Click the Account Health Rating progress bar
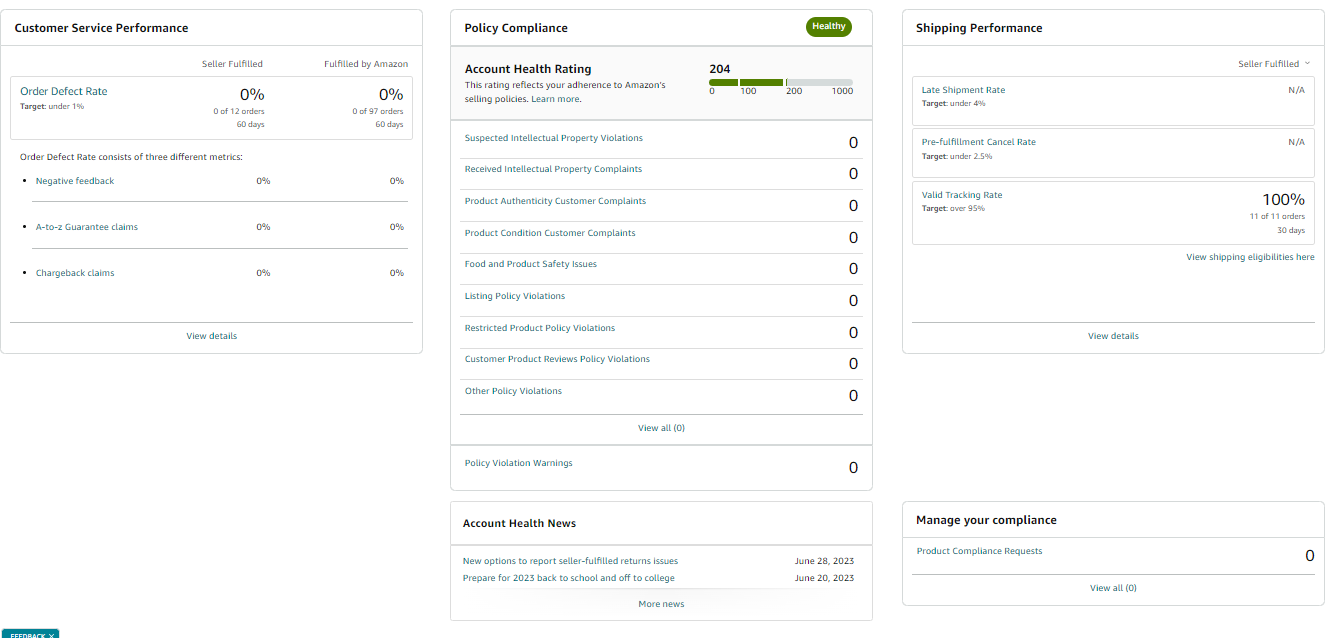Image resolution: width=1331 pixels, height=638 pixels. (x=781, y=82)
